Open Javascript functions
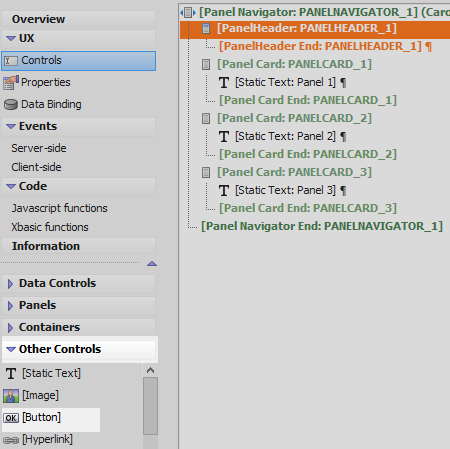 pos(60,208)
